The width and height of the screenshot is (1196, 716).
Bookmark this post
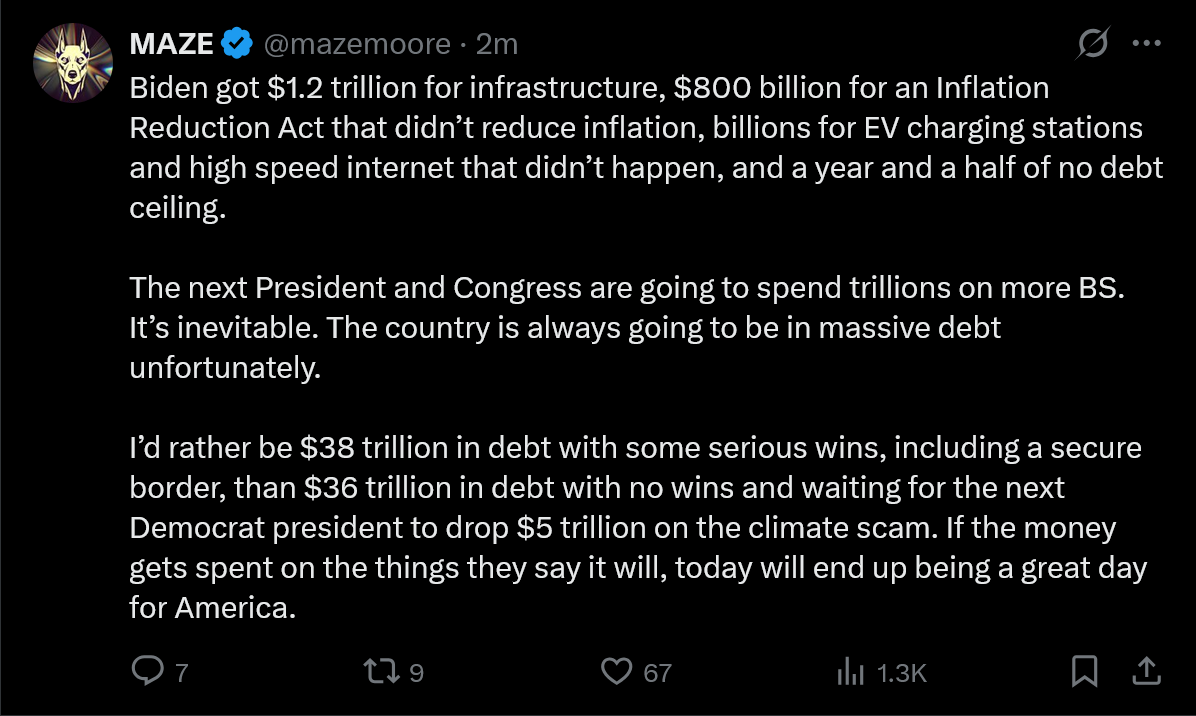coord(1084,671)
